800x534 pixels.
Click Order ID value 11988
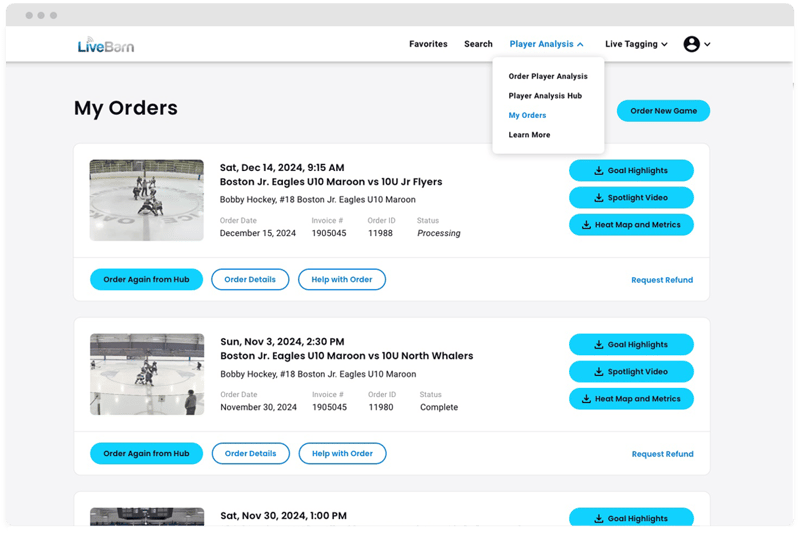click(380, 233)
